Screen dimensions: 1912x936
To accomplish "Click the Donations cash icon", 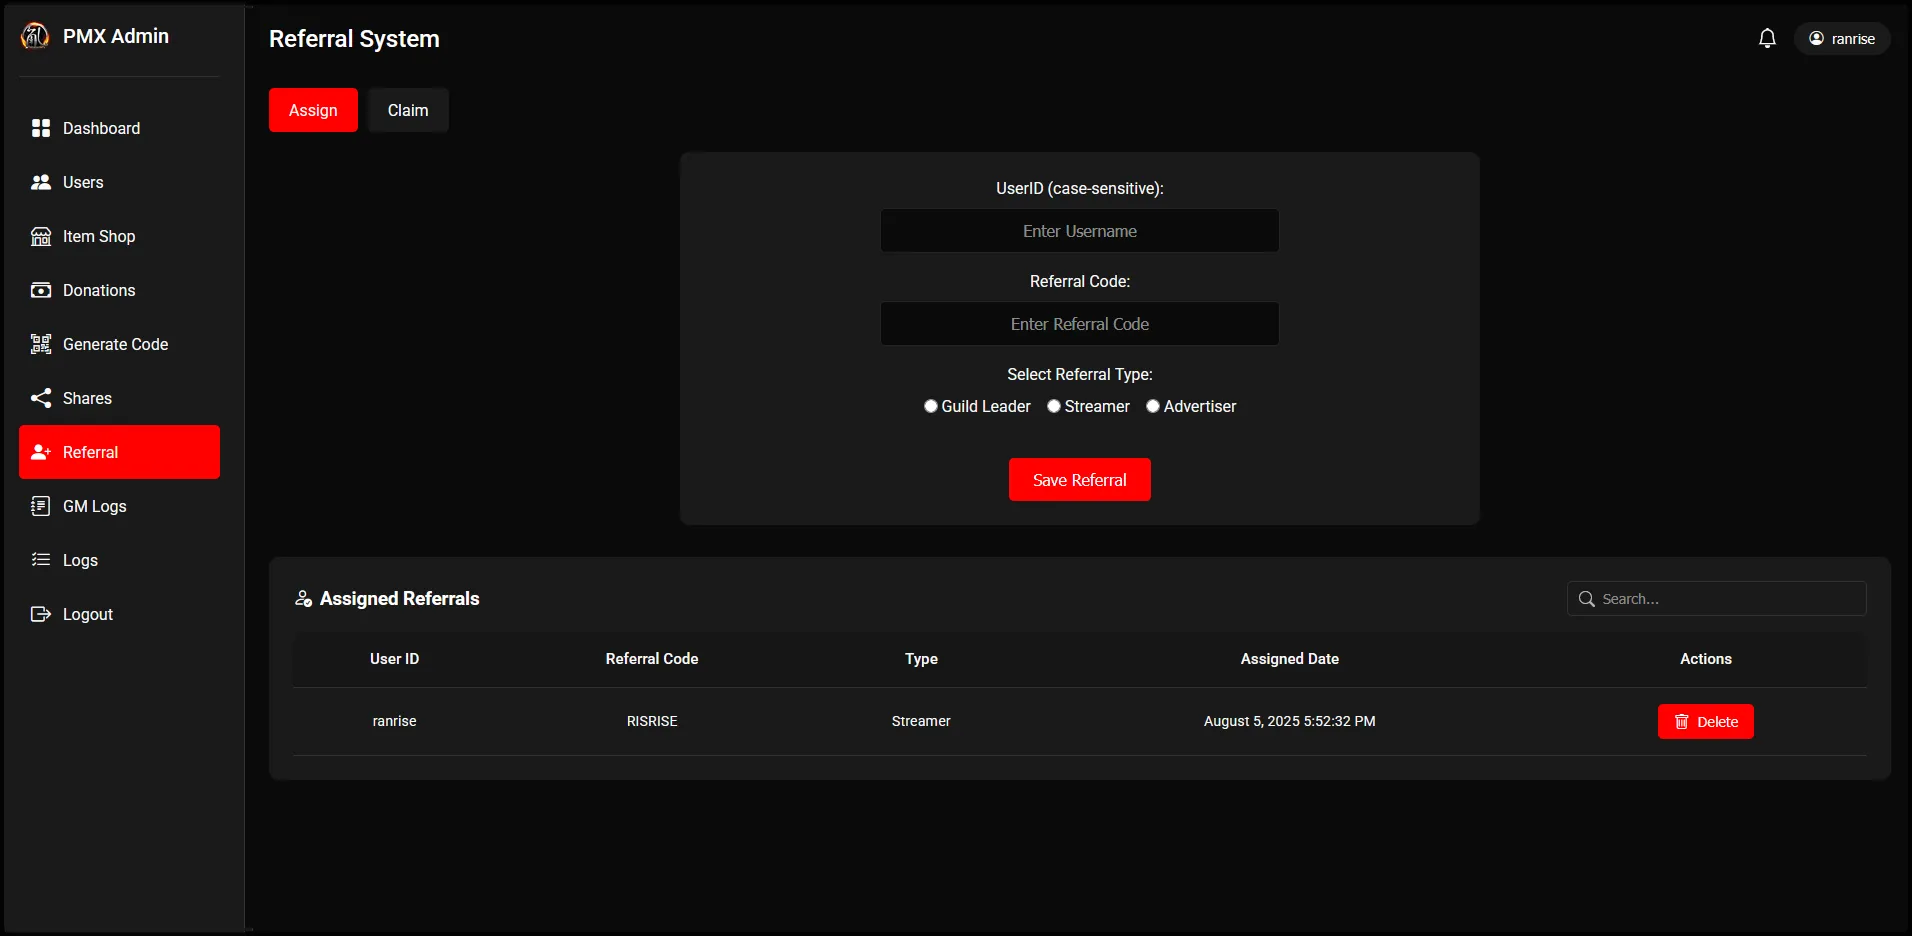I will click(x=41, y=290).
